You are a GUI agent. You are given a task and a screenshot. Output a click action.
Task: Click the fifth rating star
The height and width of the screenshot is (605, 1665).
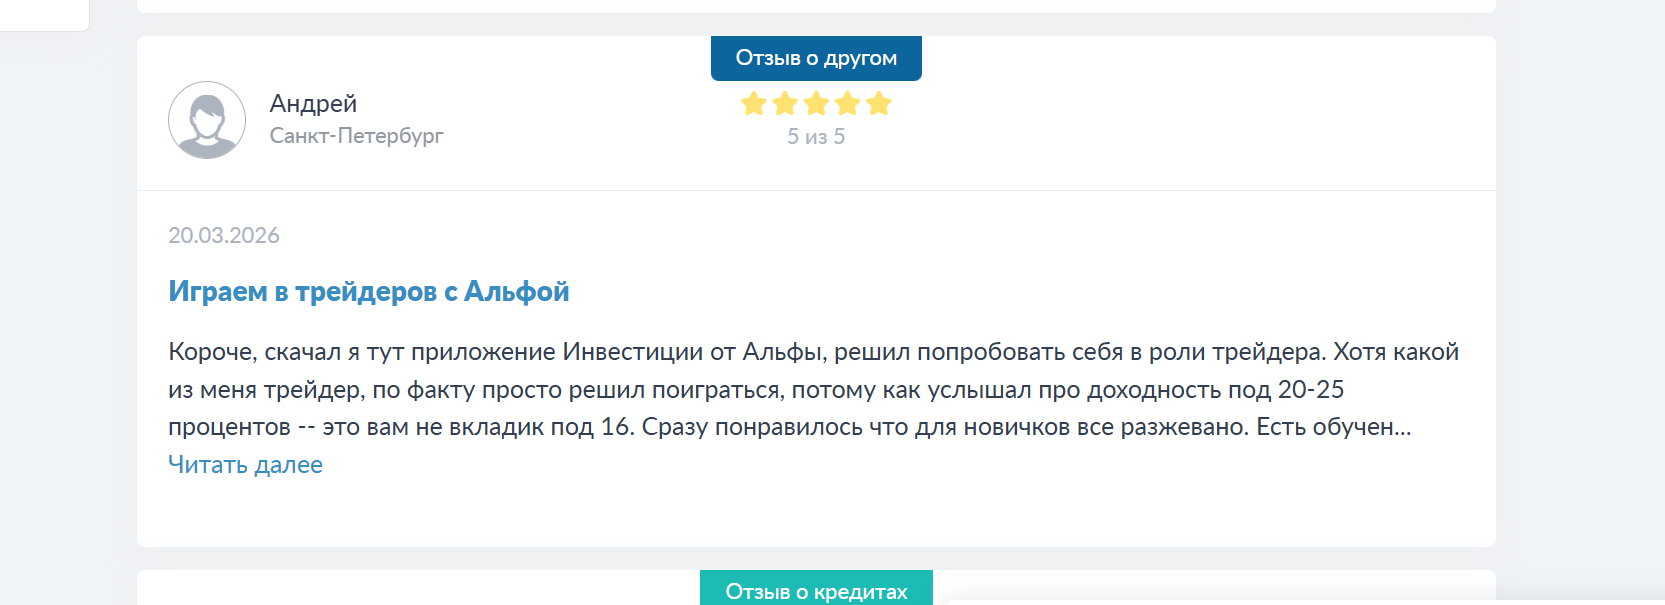(878, 104)
